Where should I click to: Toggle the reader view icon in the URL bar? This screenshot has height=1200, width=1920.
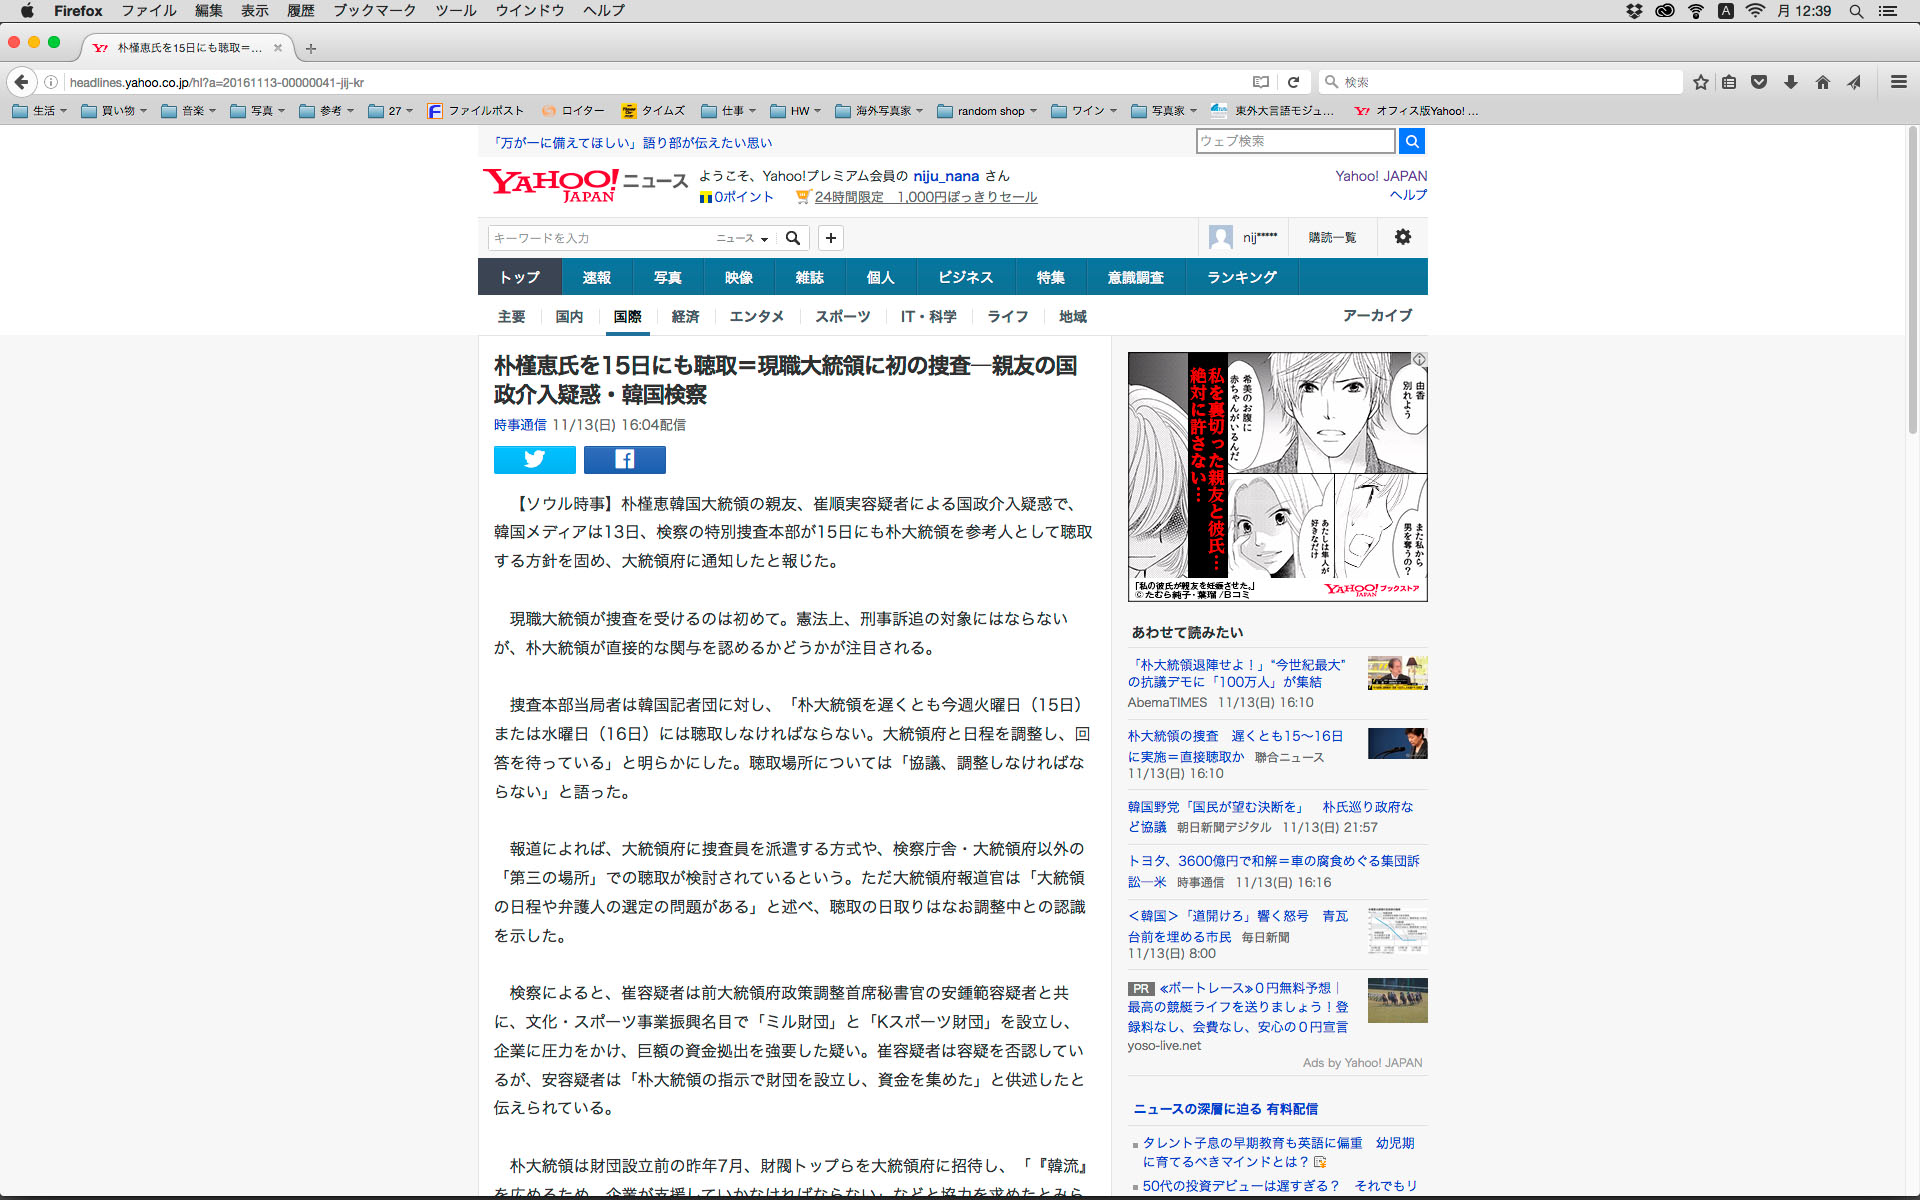[x=1261, y=82]
